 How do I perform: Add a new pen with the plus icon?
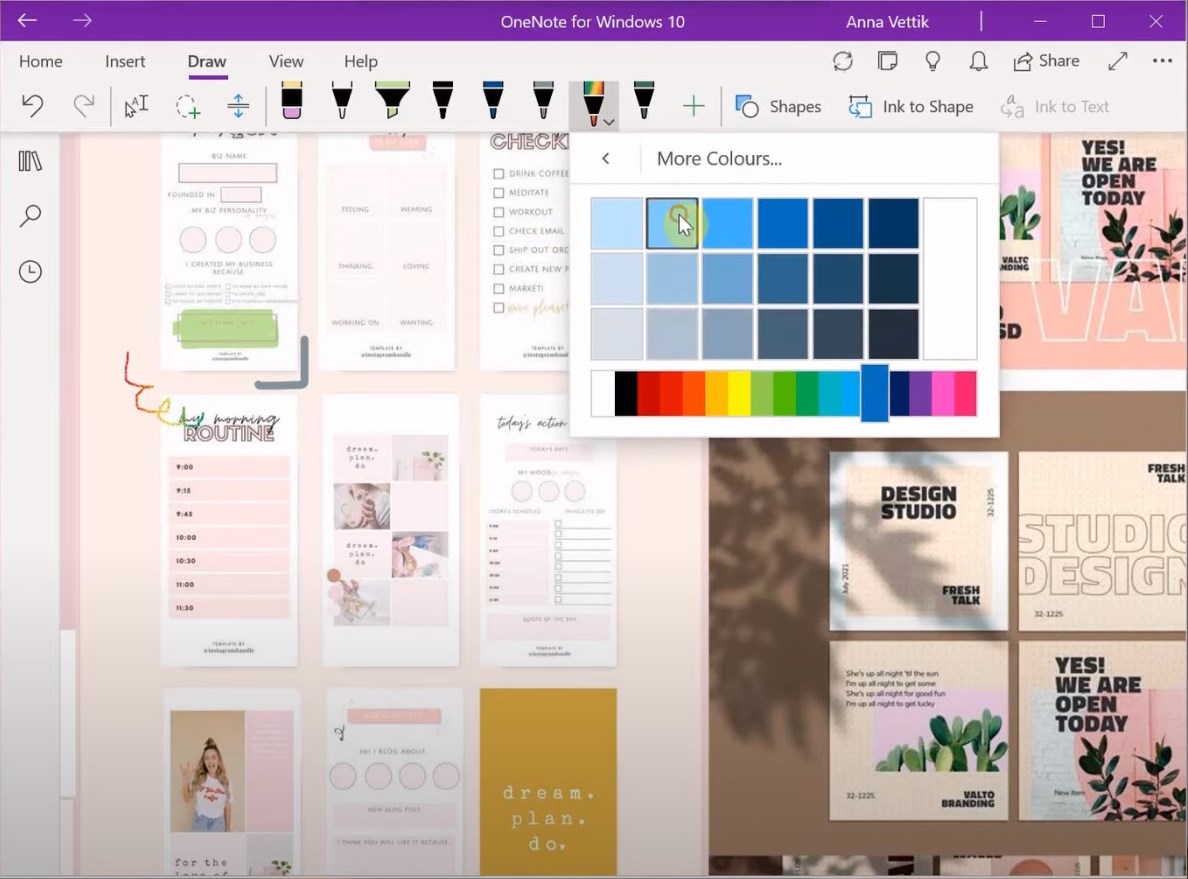point(693,106)
